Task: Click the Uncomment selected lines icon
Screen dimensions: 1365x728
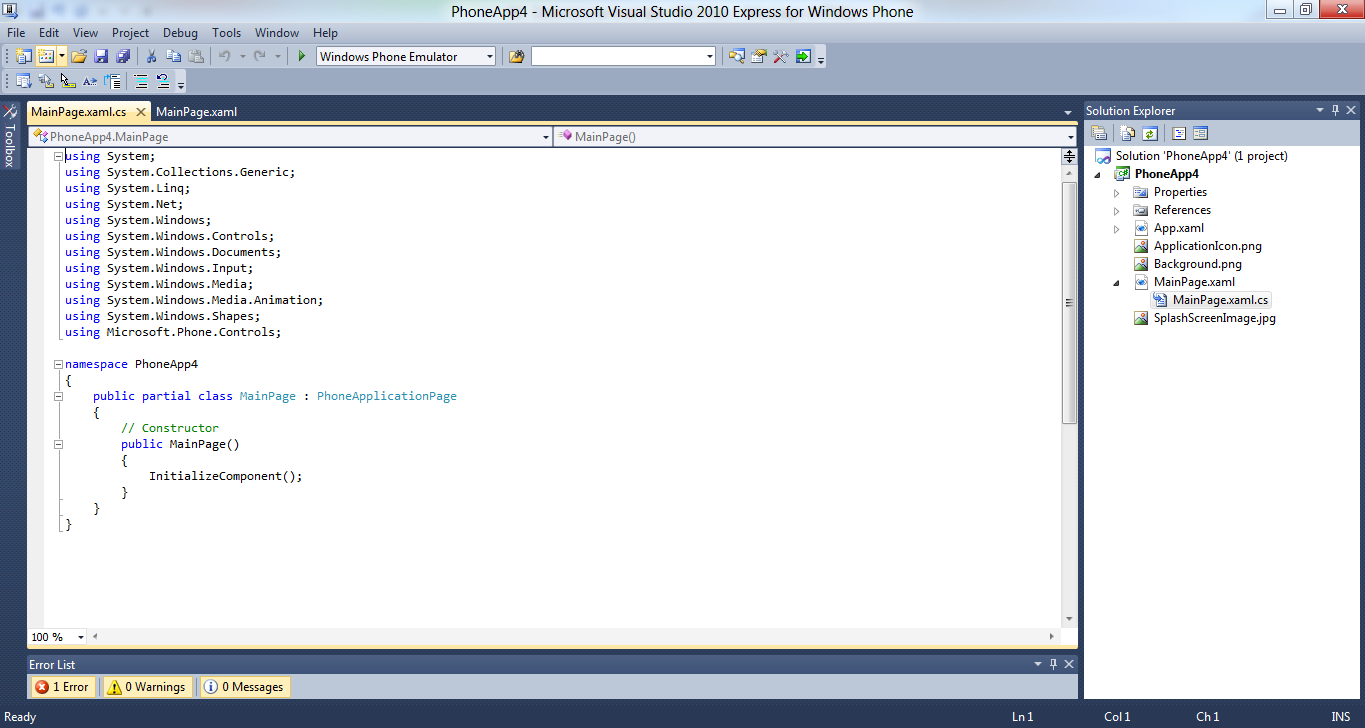Action: click(163, 82)
